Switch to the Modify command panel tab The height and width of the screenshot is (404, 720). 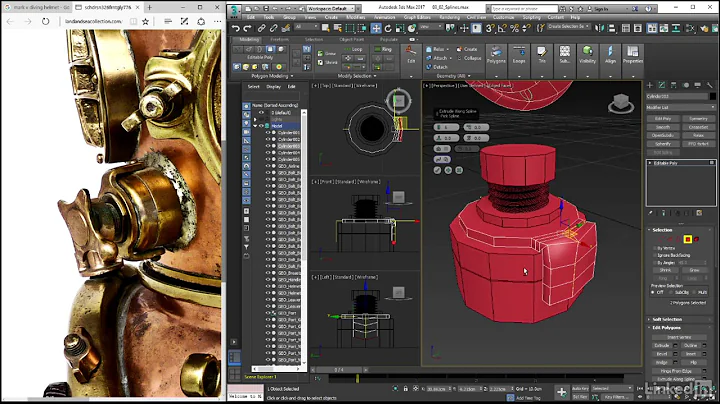point(662,85)
